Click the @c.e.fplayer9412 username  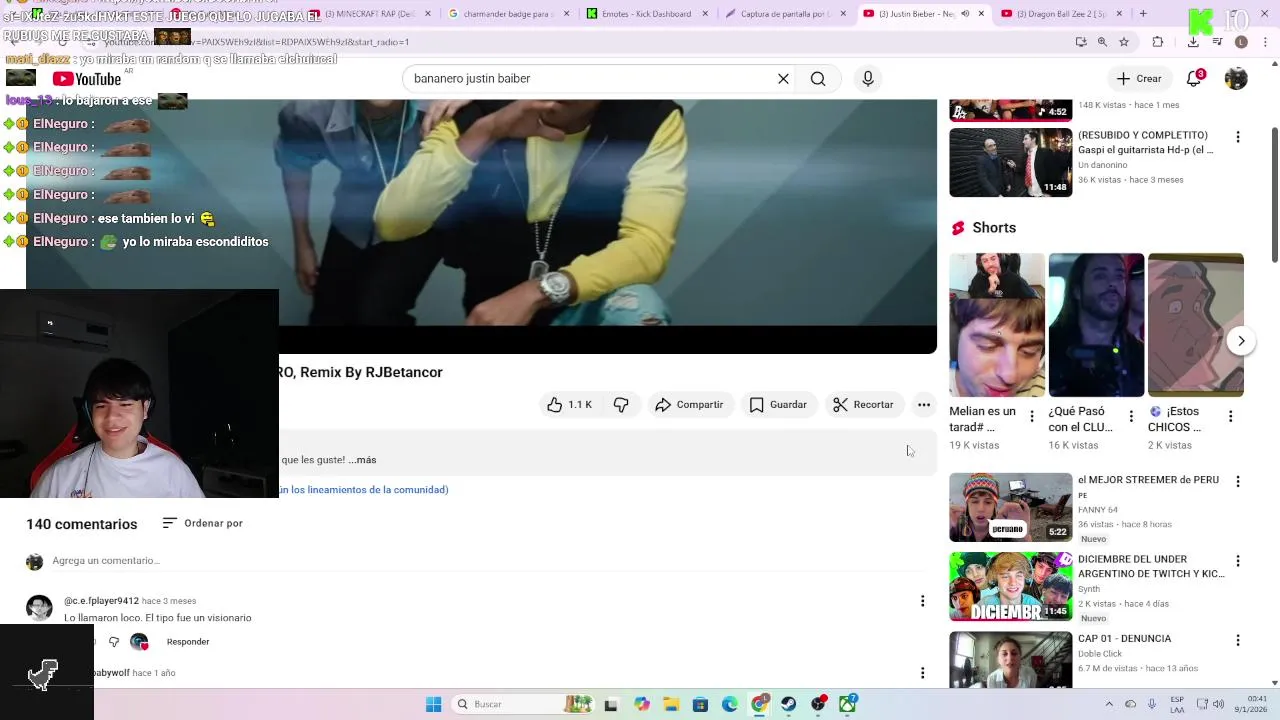click(x=101, y=601)
